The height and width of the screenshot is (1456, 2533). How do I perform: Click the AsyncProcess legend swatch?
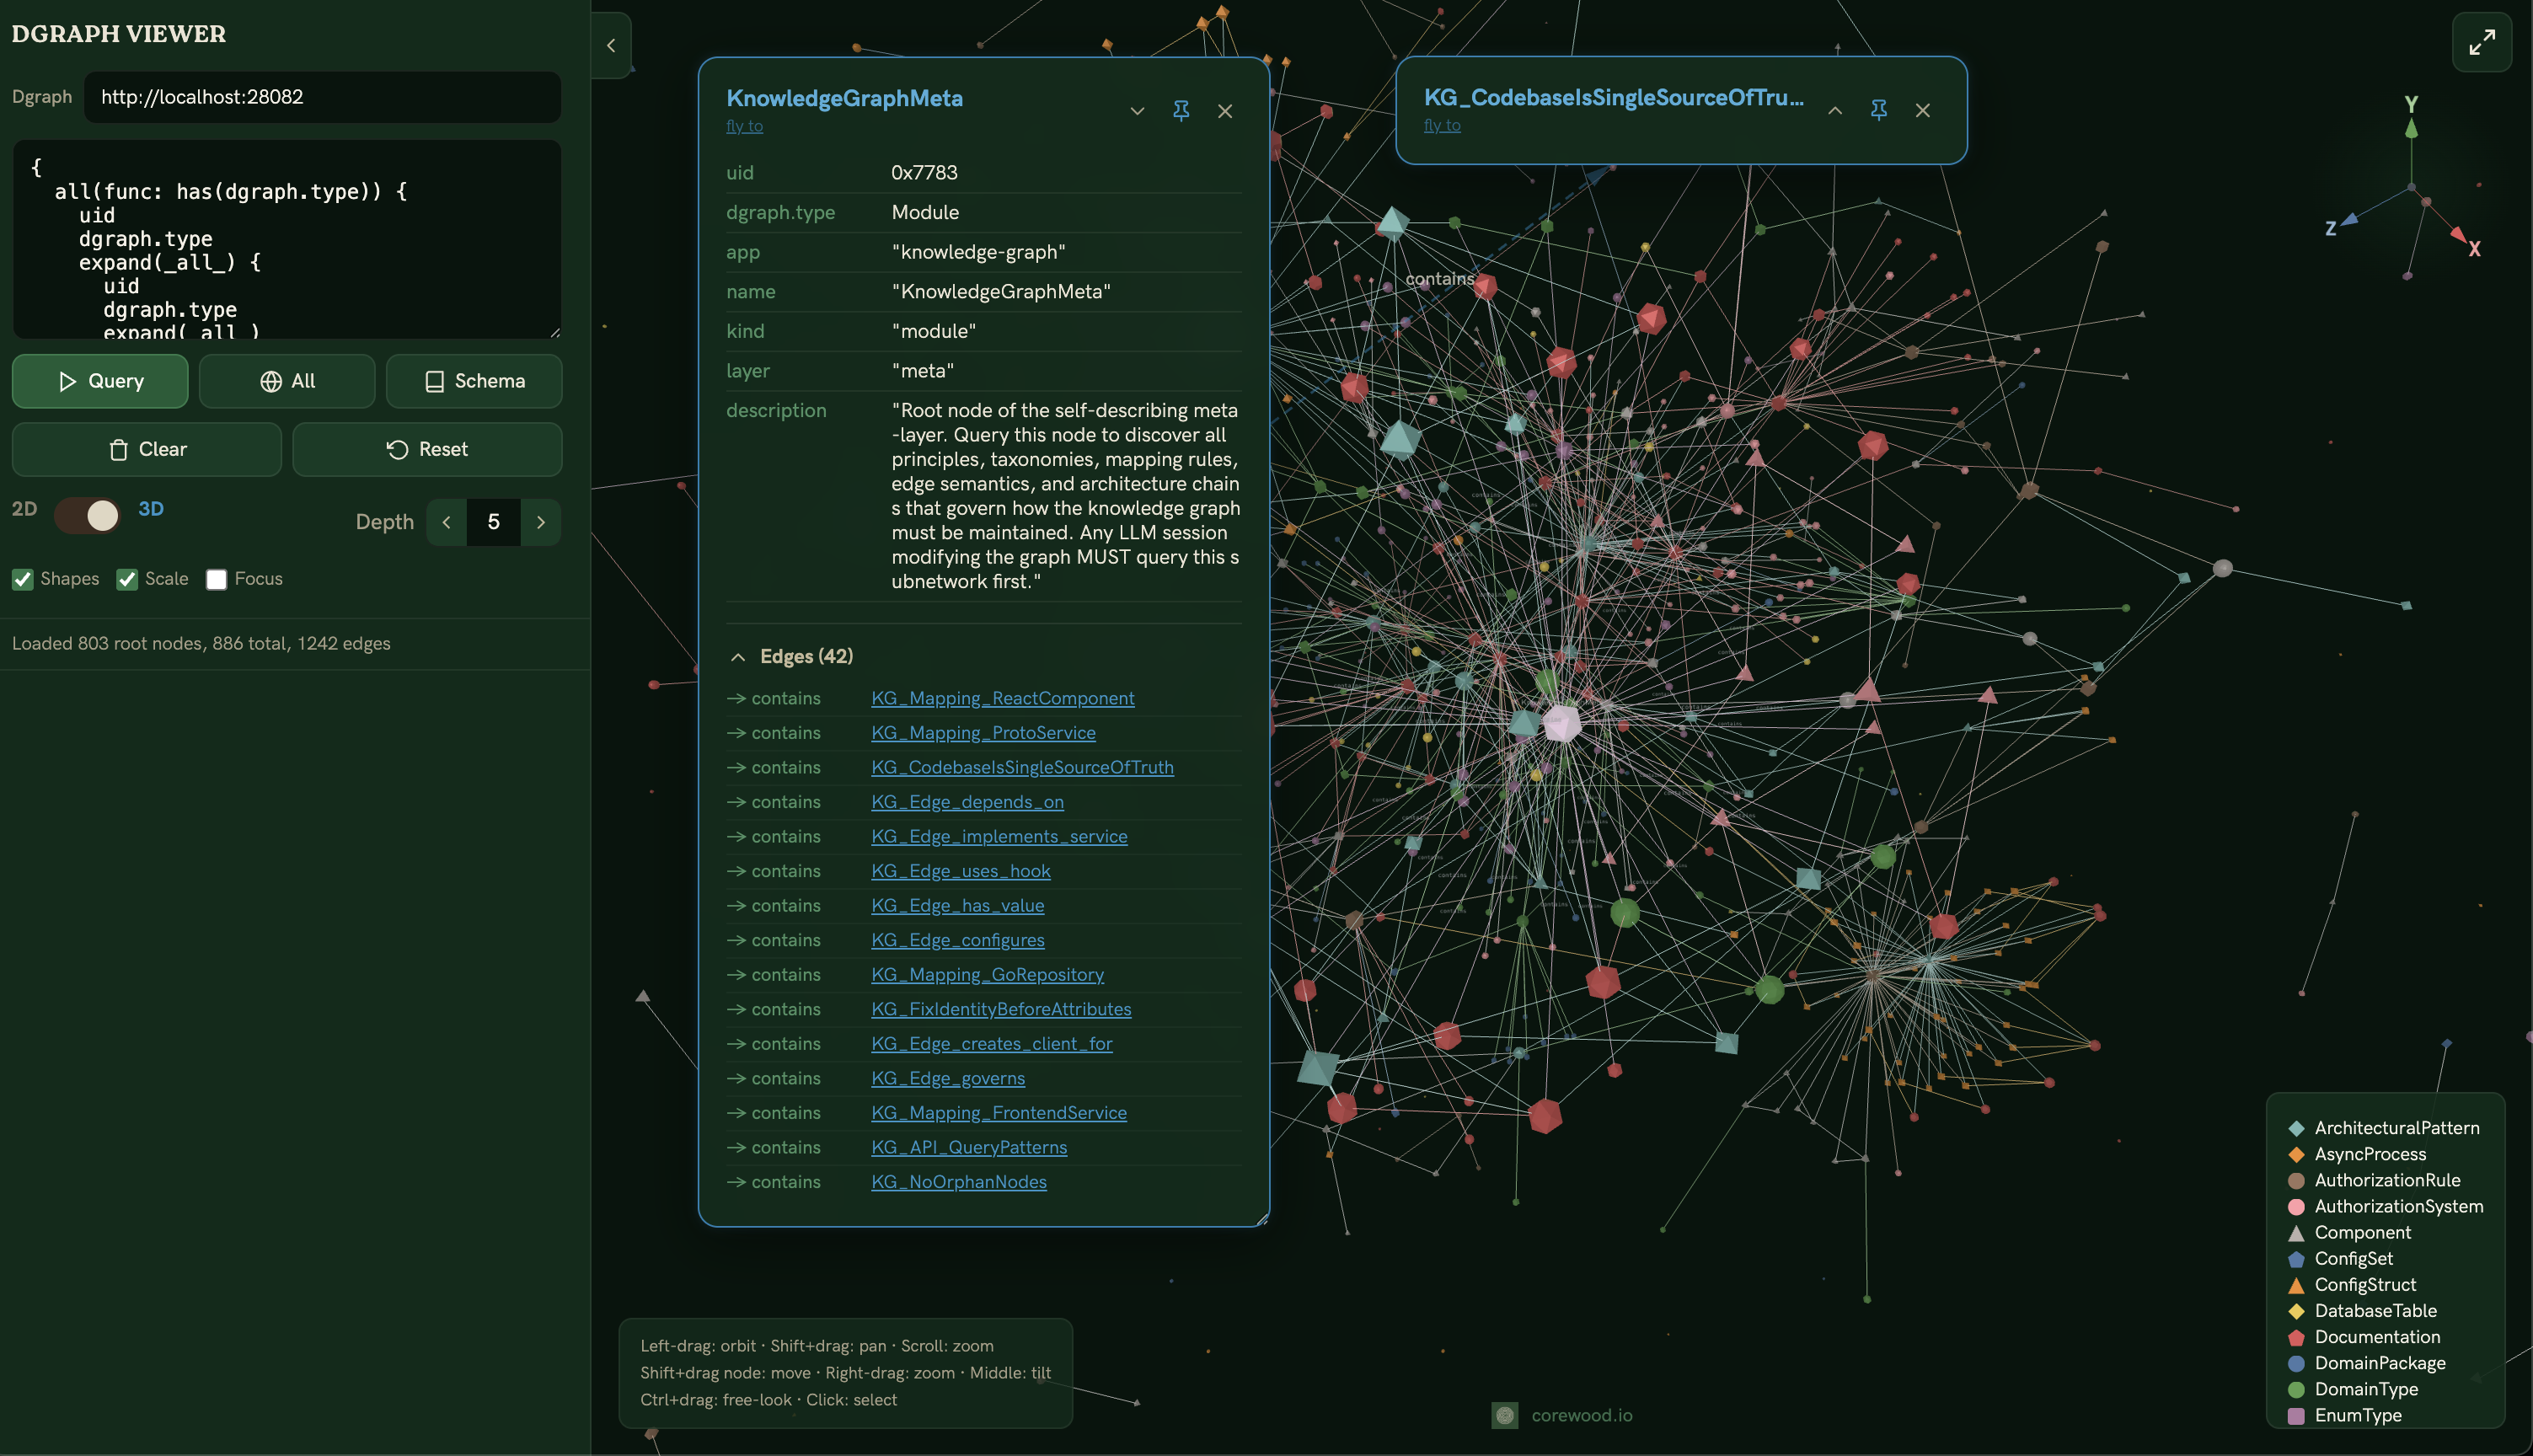pos(2296,1154)
